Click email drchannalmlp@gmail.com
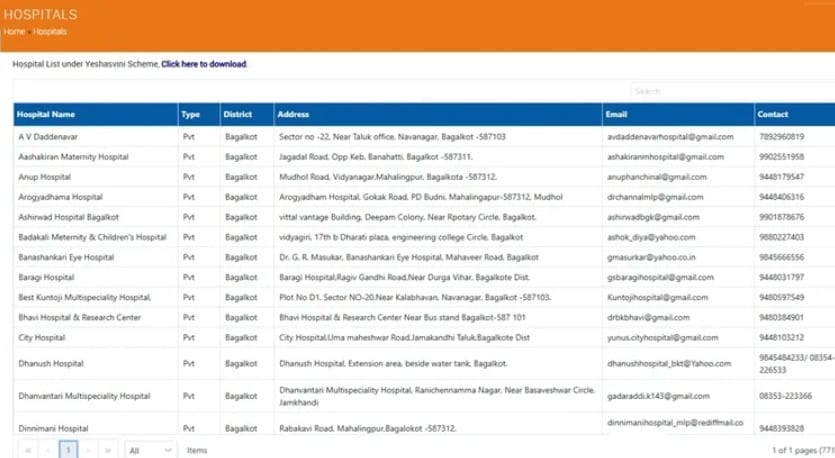Image resolution: width=835 pixels, height=458 pixels. tap(655, 197)
